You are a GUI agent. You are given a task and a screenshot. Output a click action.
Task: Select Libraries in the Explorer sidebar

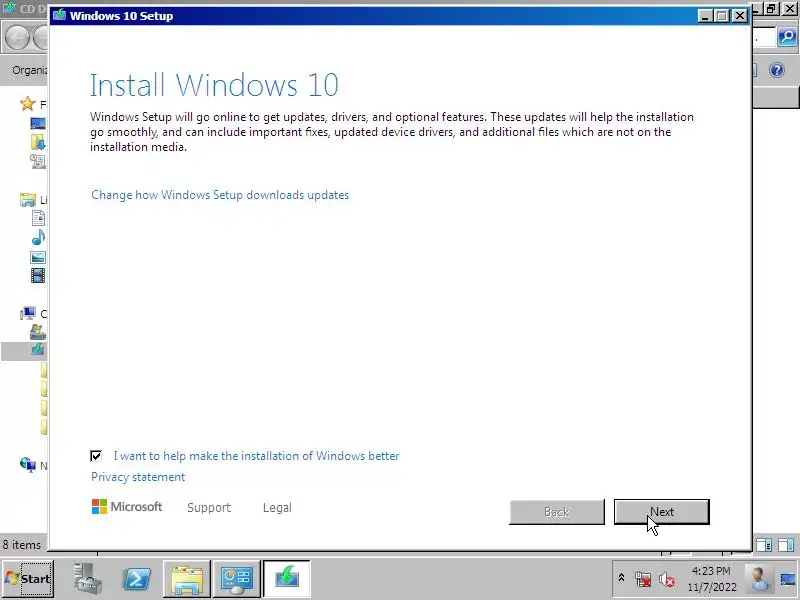click(x=28, y=199)
